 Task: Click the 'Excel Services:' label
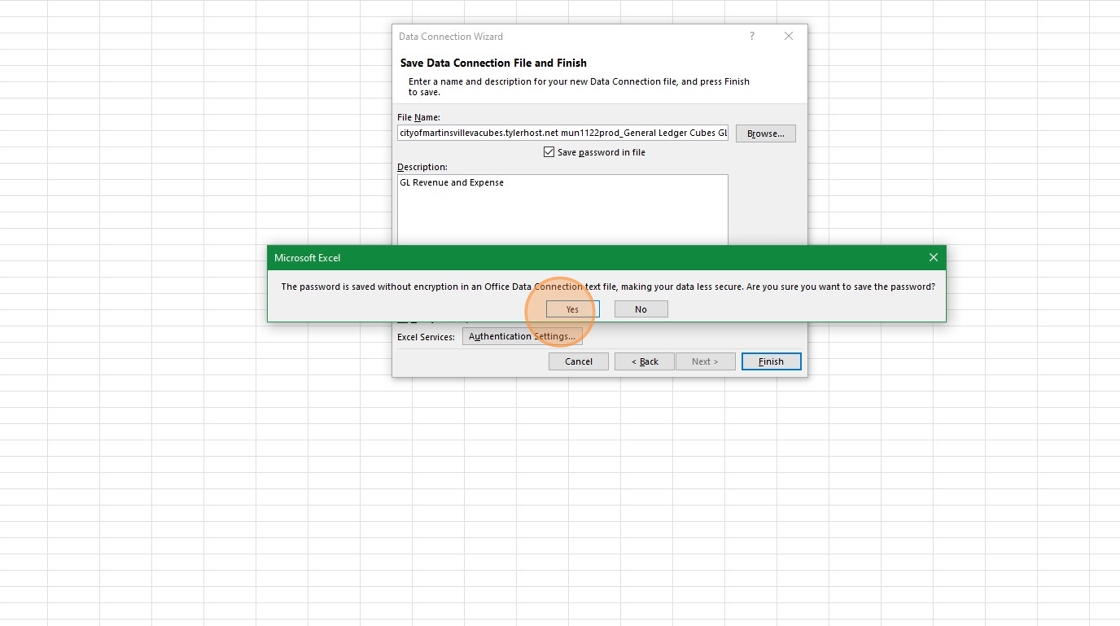tap(426, 337)
